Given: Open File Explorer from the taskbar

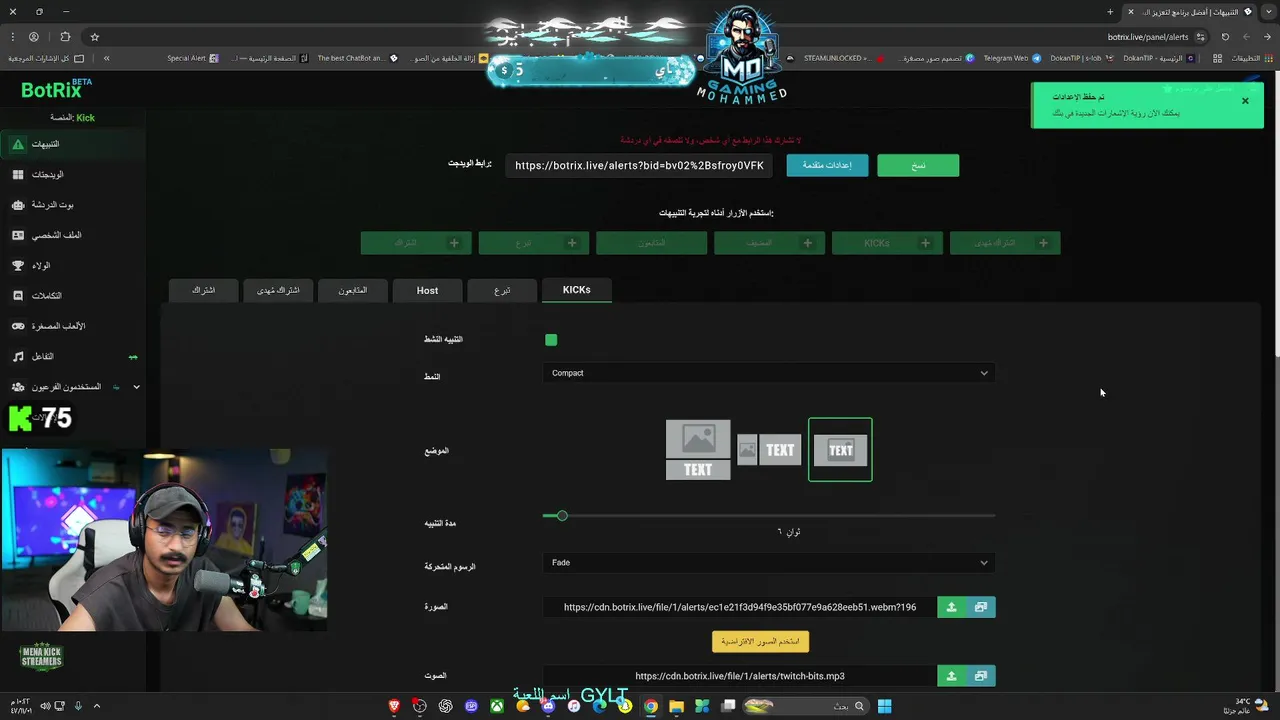Looking at the screenshot, I should pyautogui.click(x=677, y=706).
